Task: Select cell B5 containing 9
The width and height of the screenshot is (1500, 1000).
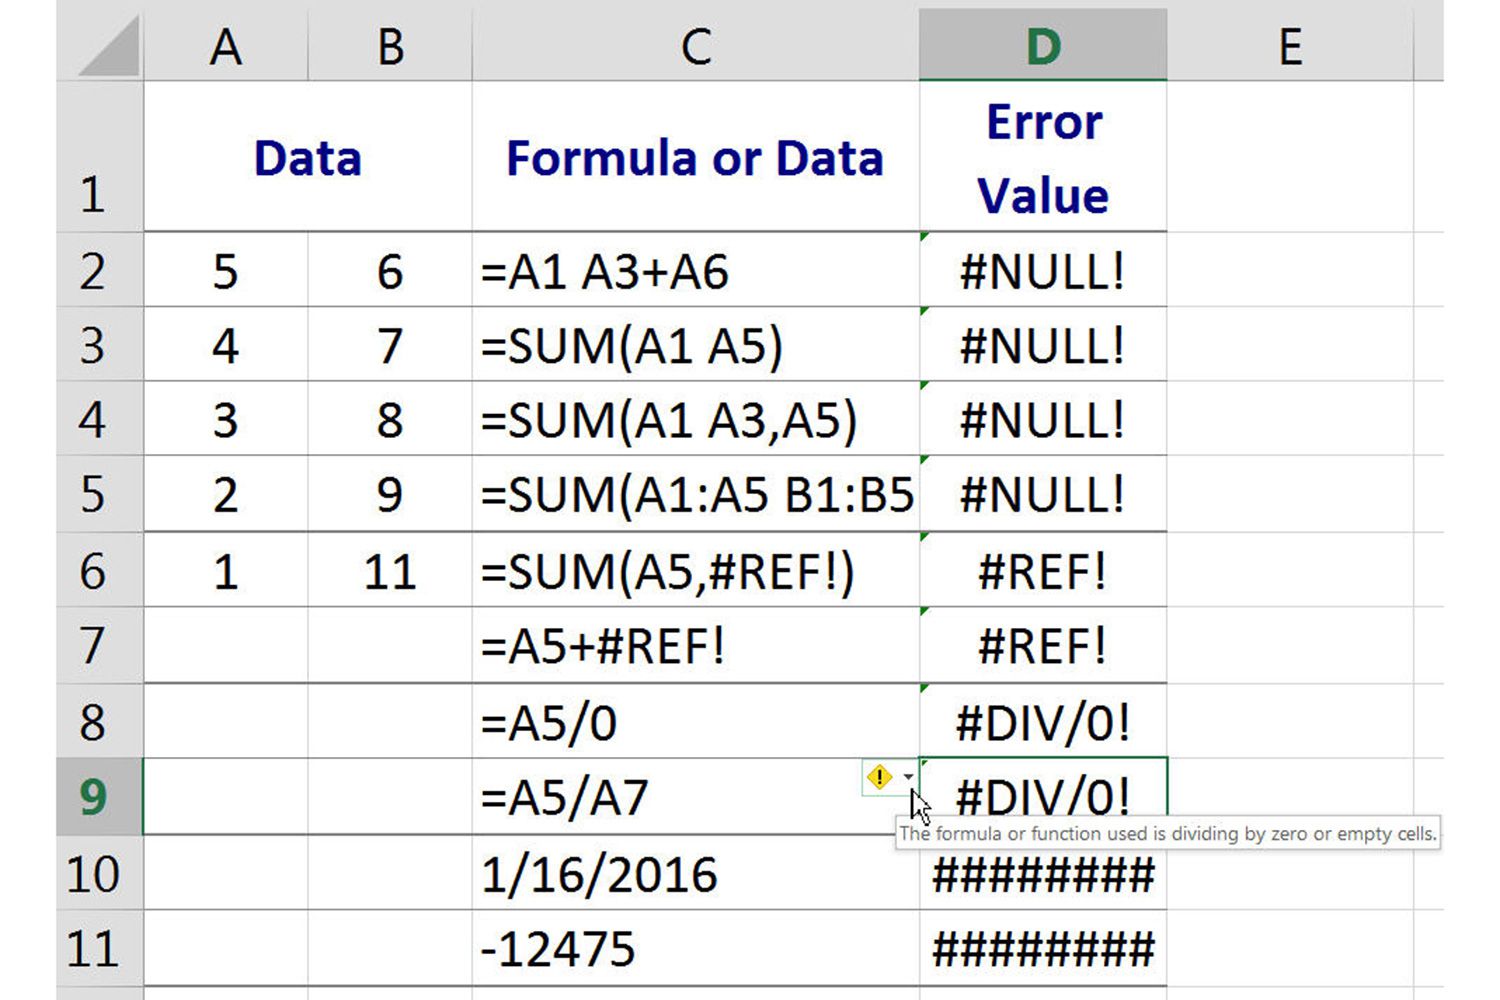Action: [x=390, y=494]
